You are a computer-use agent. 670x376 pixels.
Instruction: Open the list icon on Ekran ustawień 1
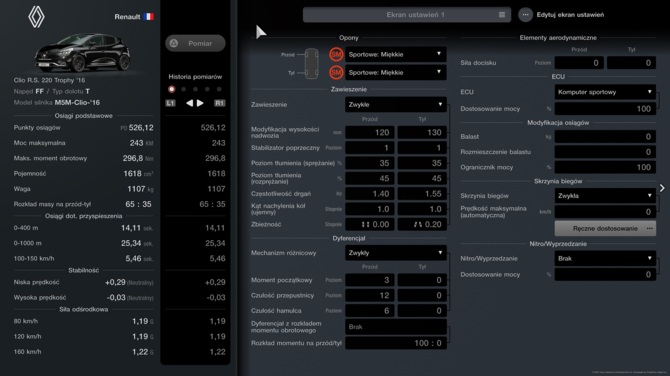coord(502,15)
